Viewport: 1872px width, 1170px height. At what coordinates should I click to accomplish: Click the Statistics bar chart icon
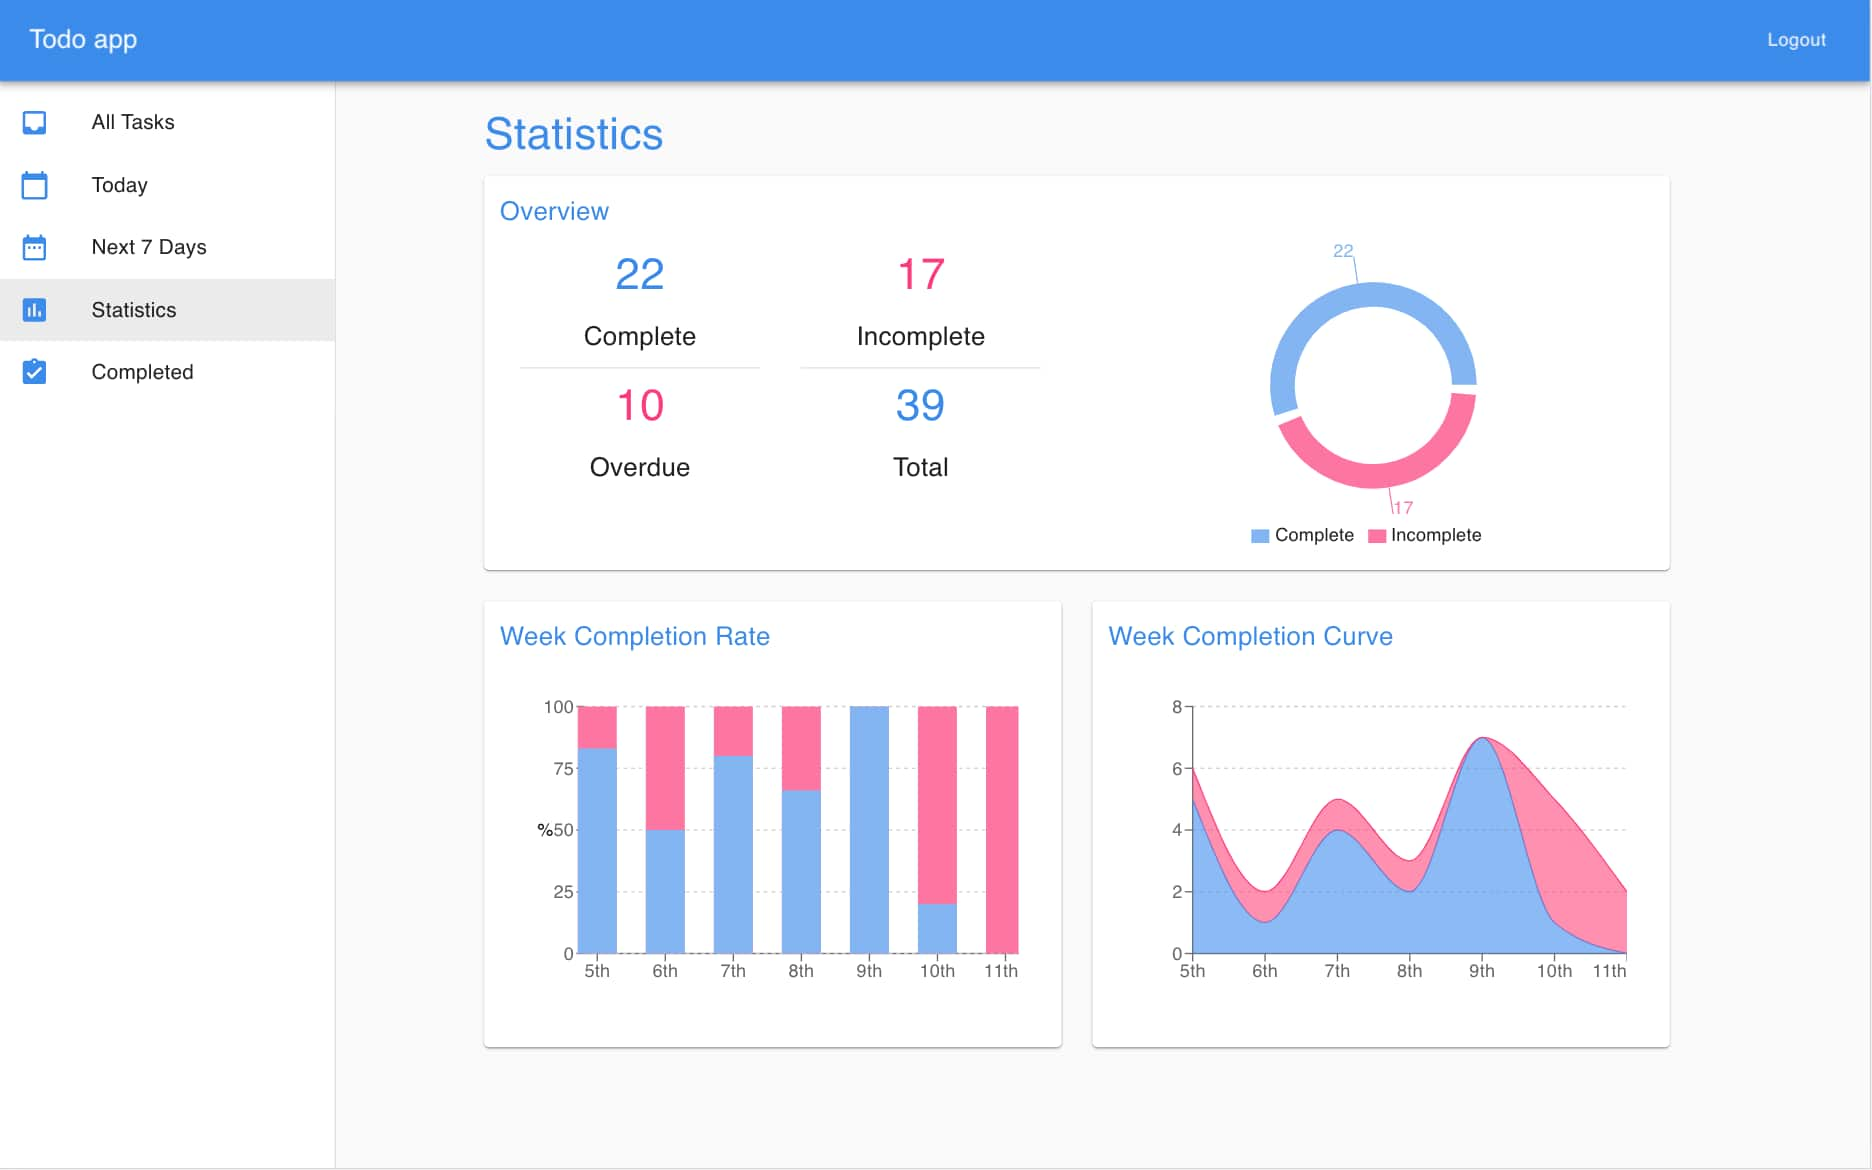34,310
